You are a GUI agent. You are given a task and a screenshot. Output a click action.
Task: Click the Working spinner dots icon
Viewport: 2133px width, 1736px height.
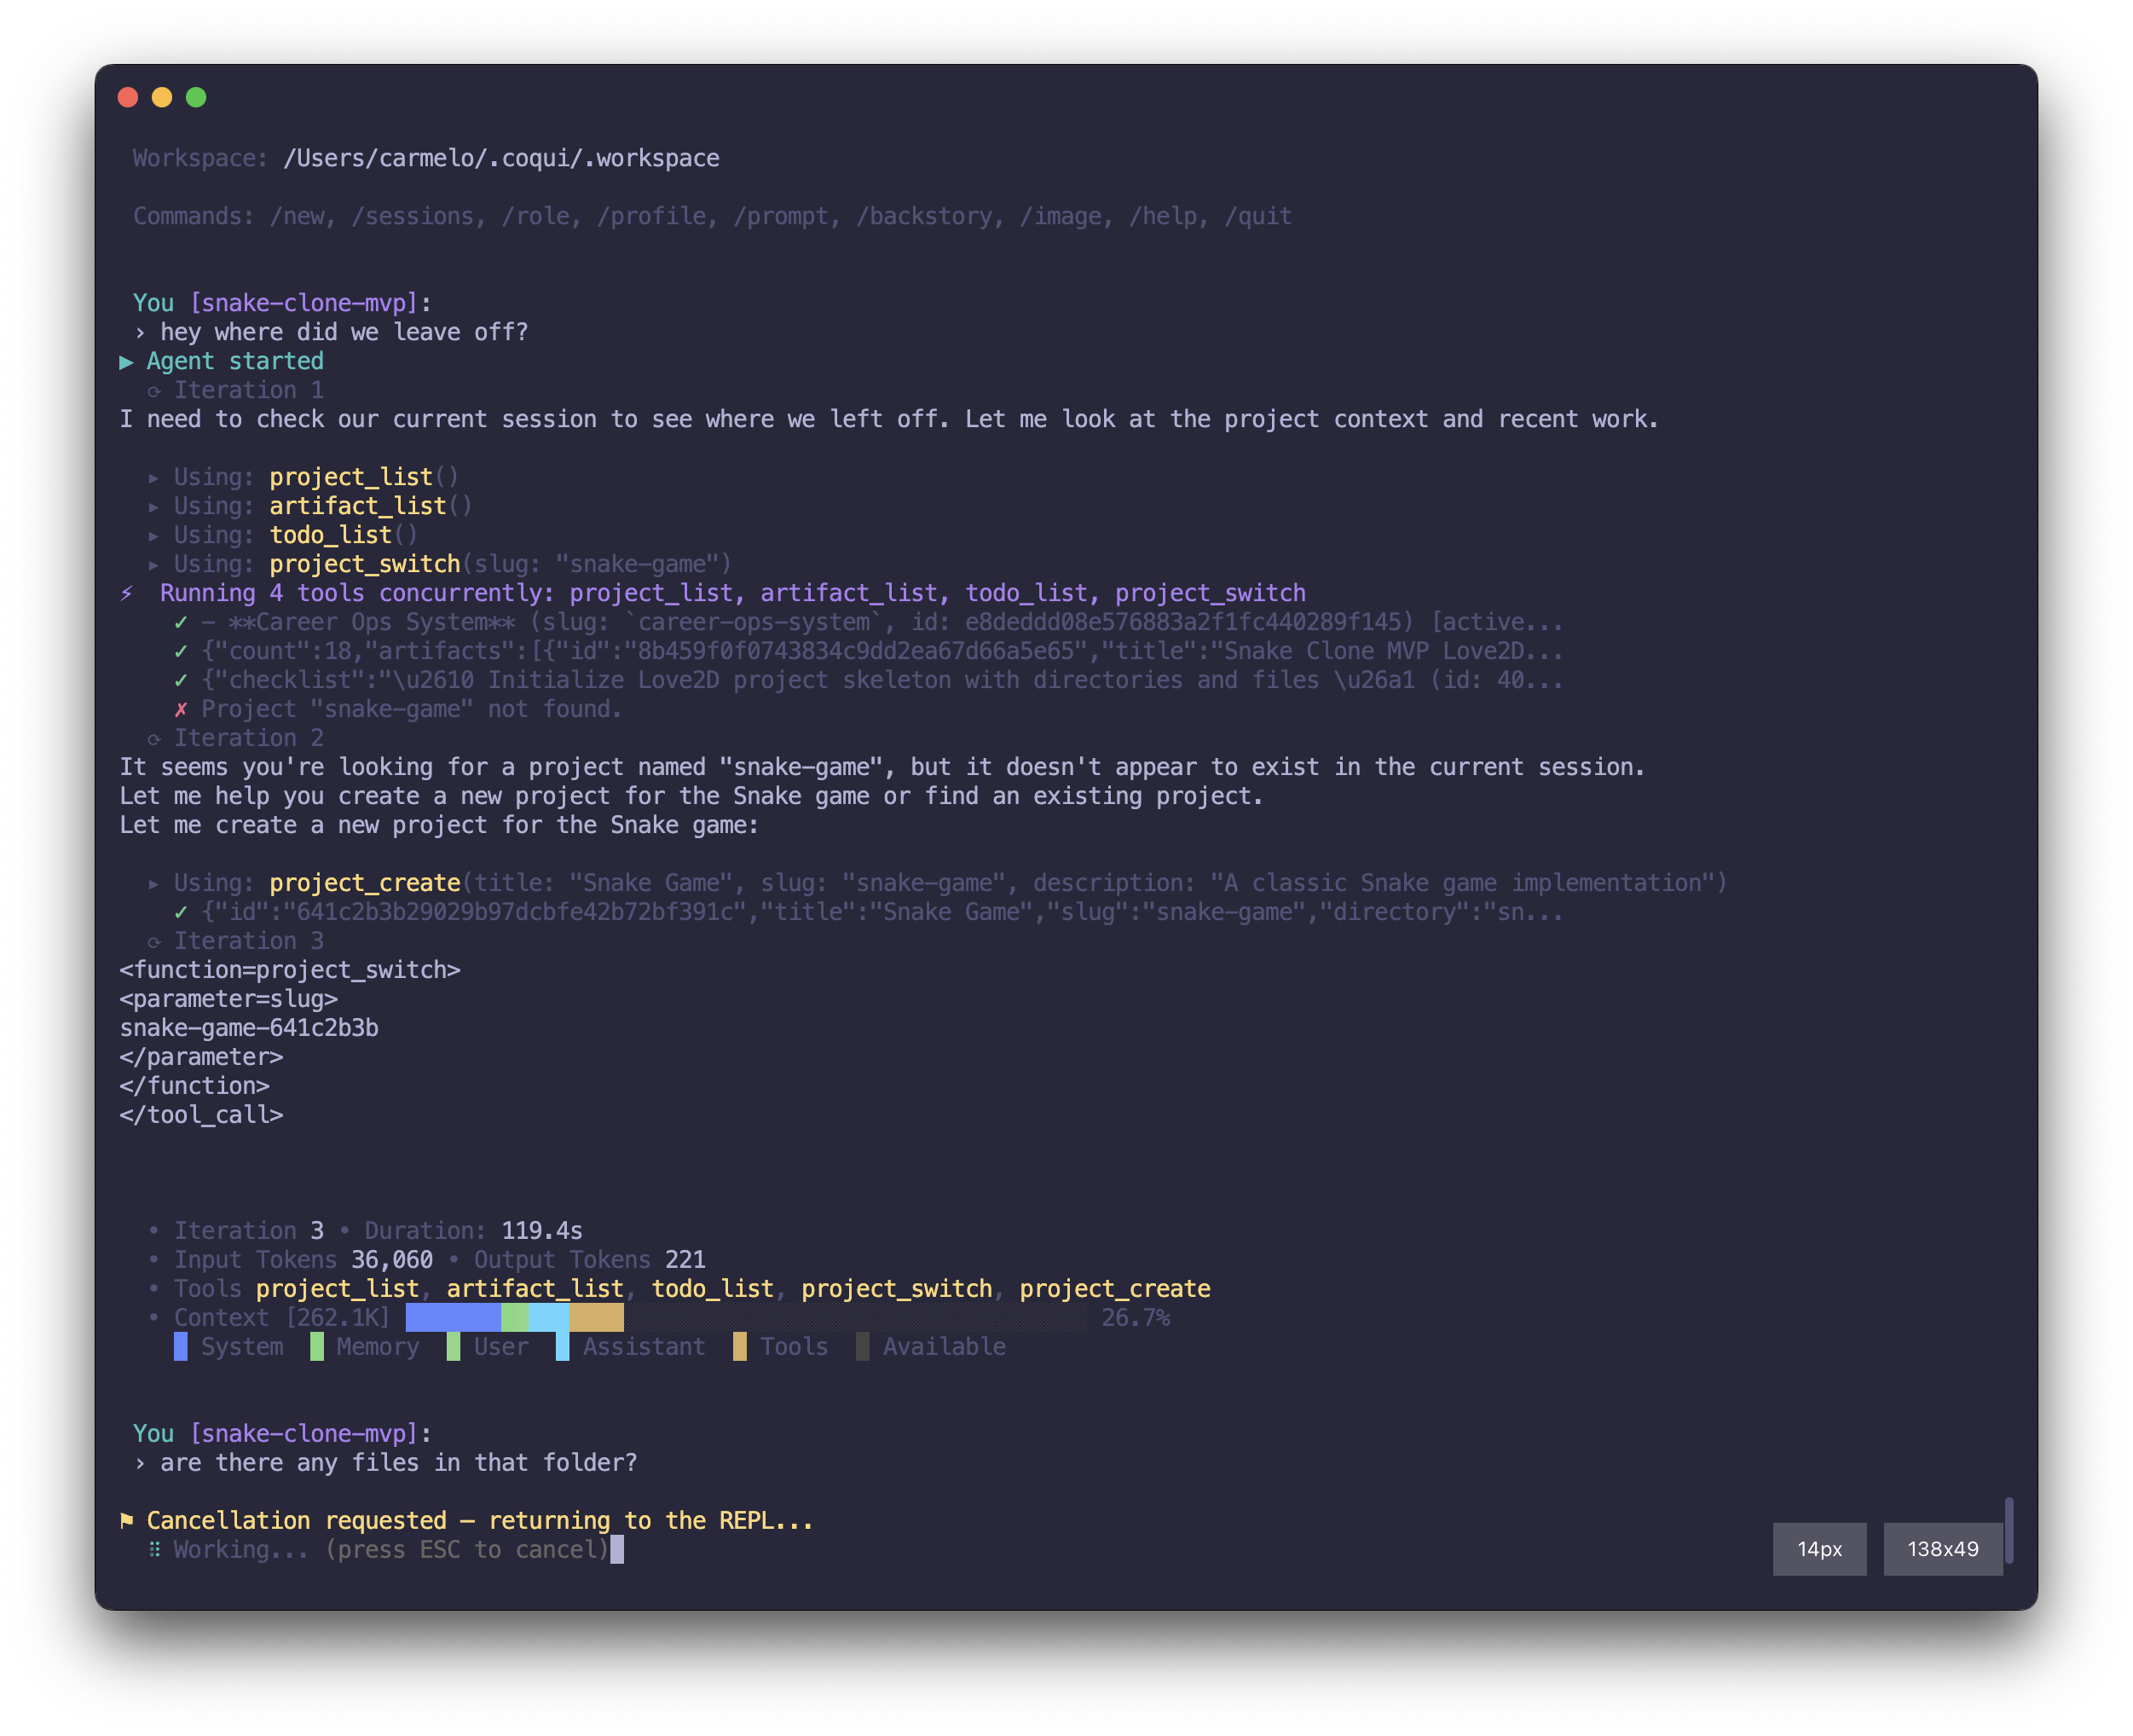coord(154,1550)
